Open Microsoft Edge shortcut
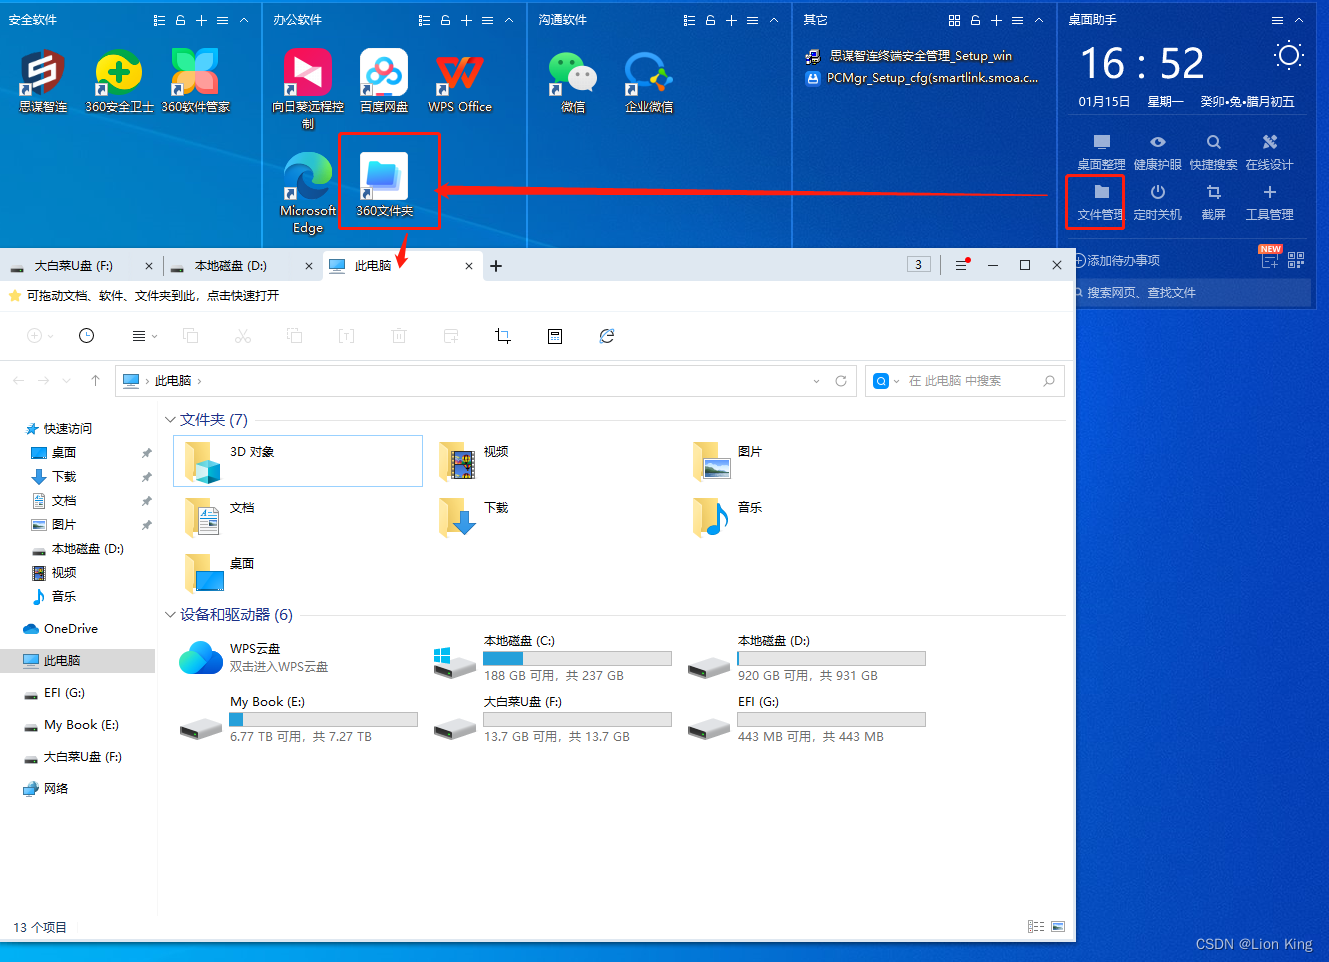The image size is (1329, 962). point(308,192)
